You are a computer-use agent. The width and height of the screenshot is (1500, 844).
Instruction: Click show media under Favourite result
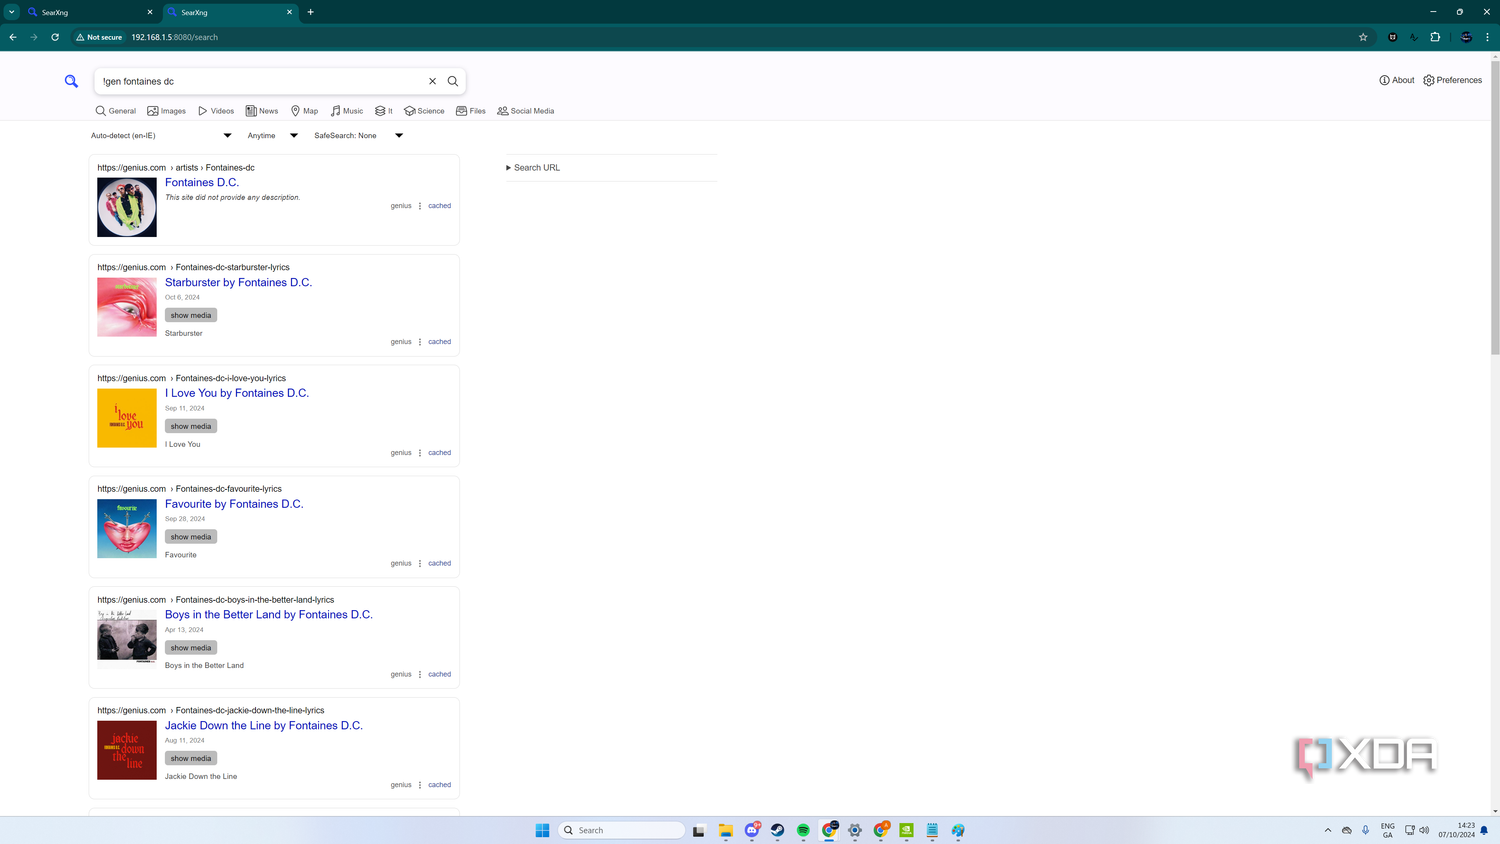coord(191,537)
